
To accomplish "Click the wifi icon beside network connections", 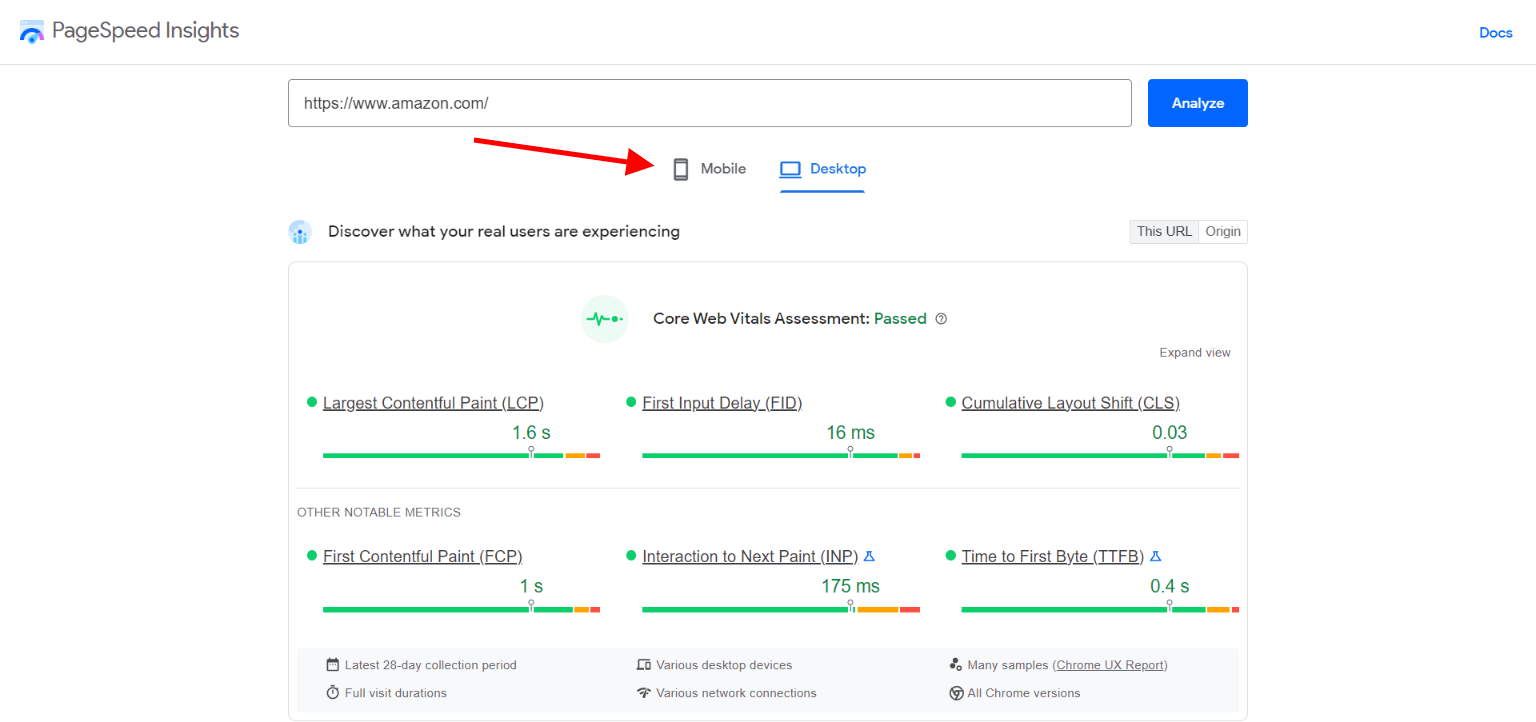I will coord(644,693).
